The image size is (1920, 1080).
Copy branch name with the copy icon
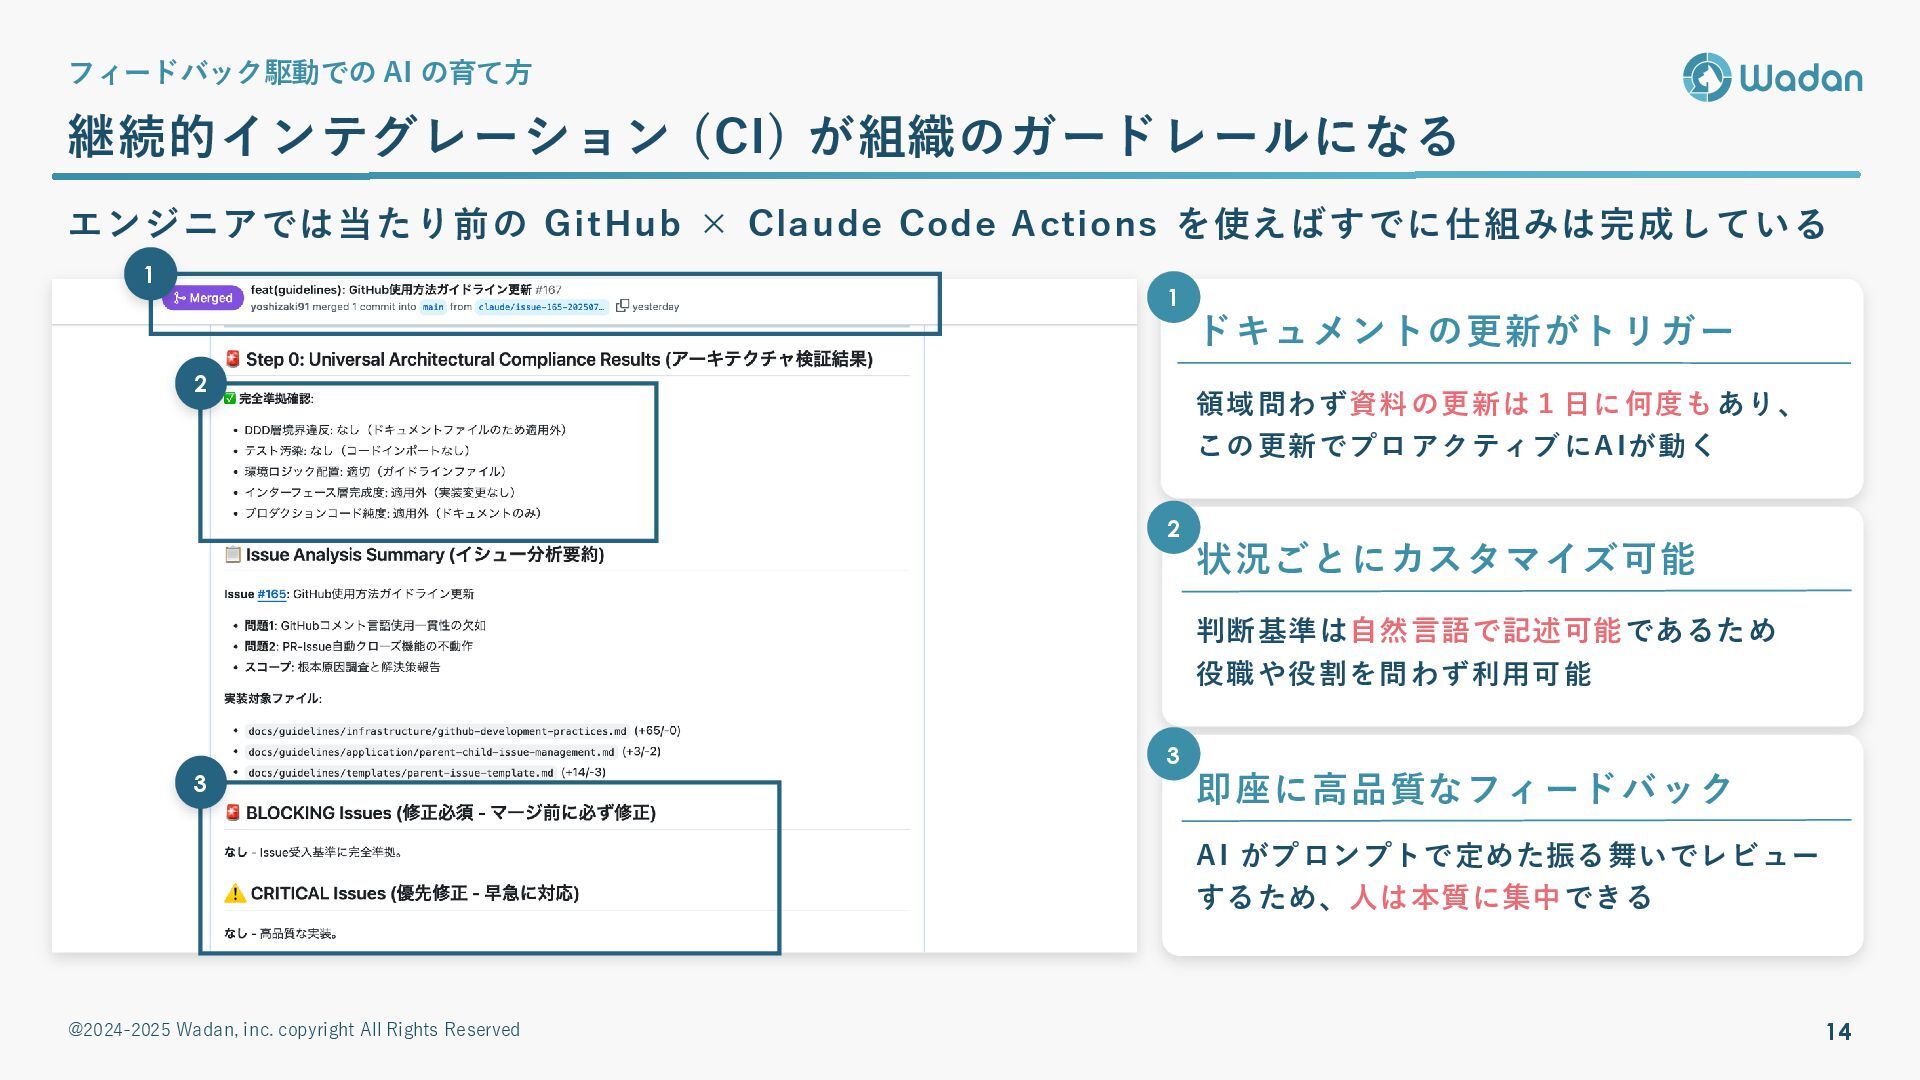click(x=622, y=306)
